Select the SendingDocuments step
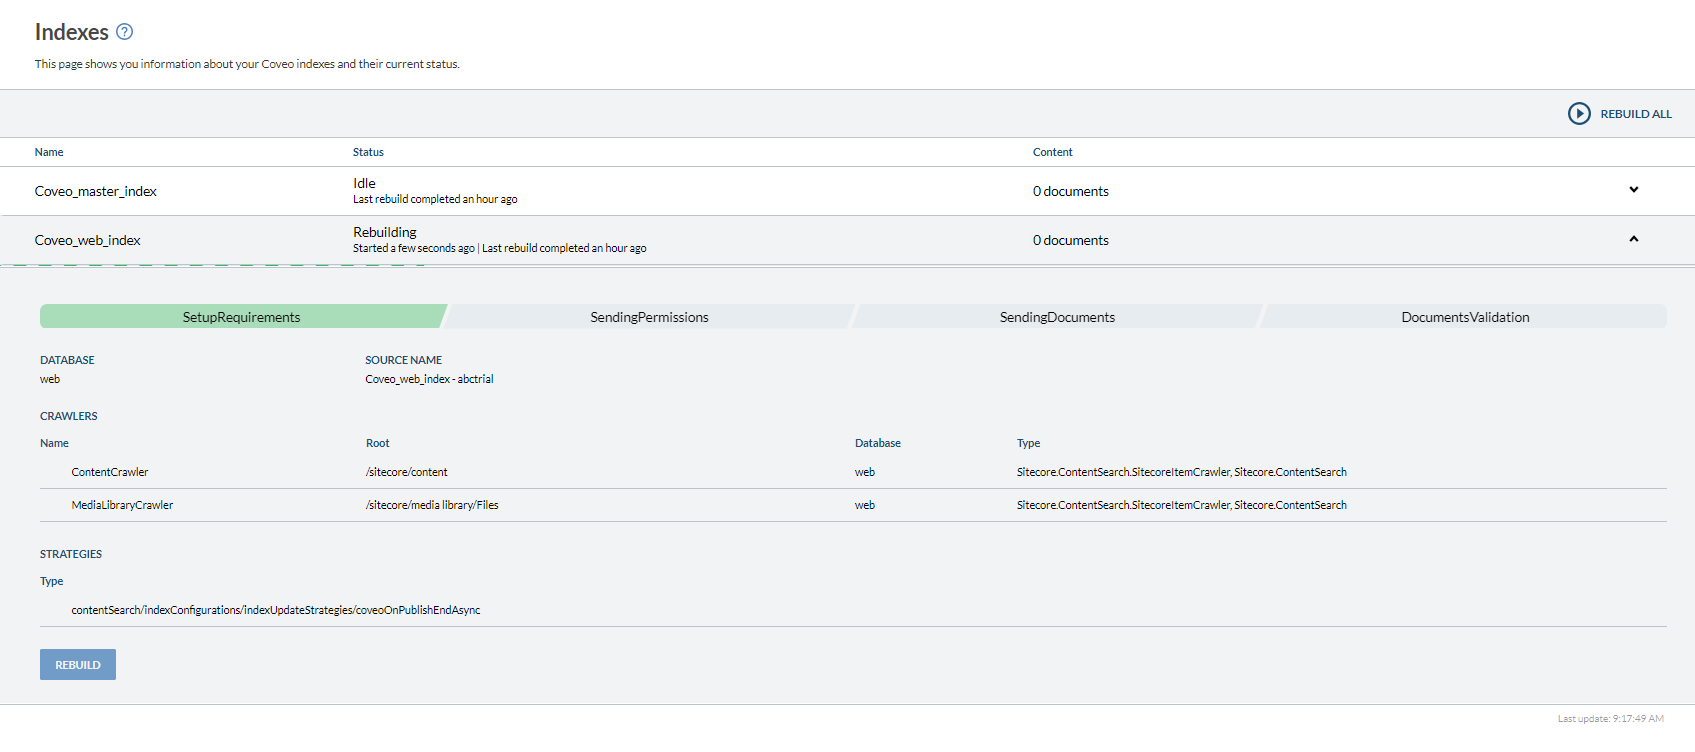1695x752 pixels. 1057,317
